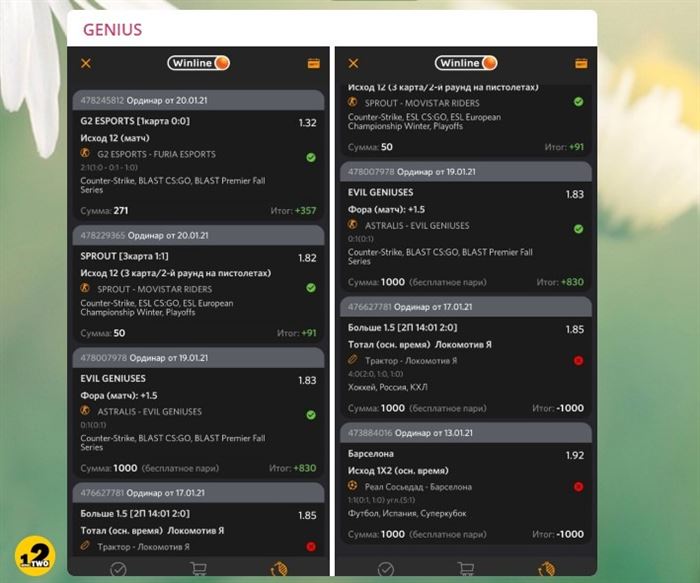Viewport: 700px width, 583px height.
Task: Open left bet header 476627781 Ординар от 17.01.21
Action: [199, 493]
